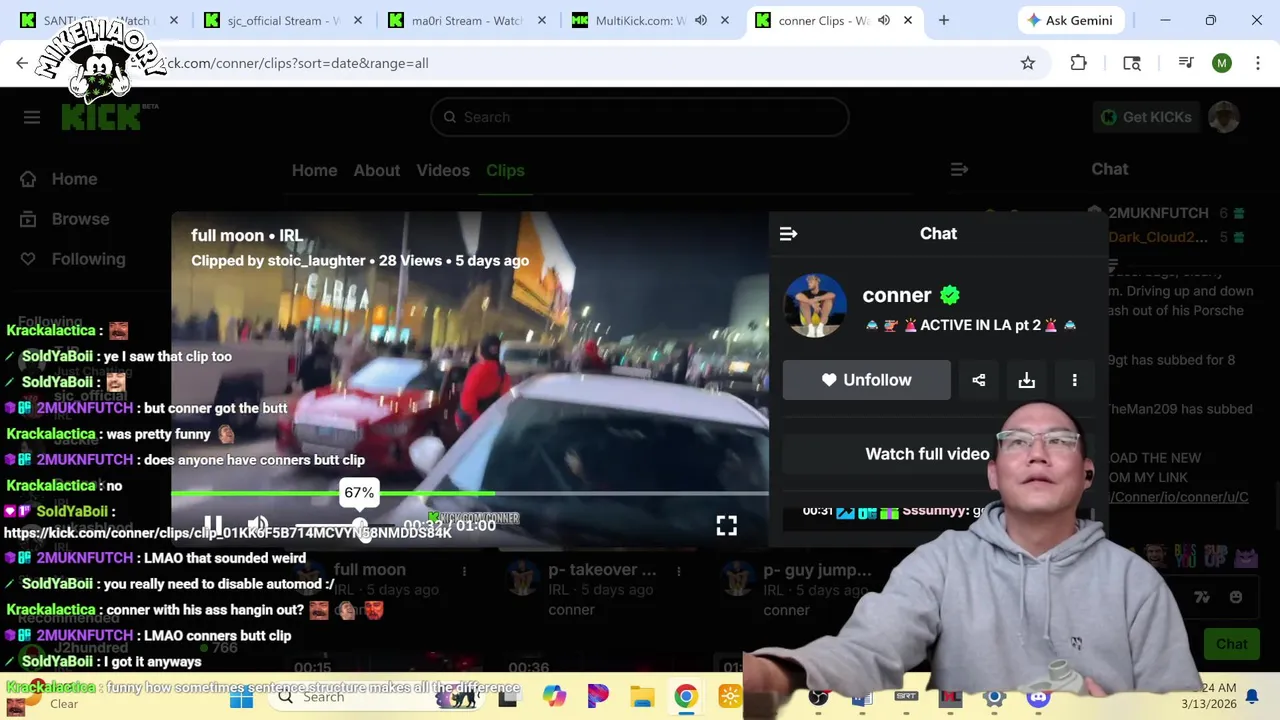Viewport: 1280px width, 720px height.
Task: Open options on the p- takeover clip card
Action: (x=679, y=571)
